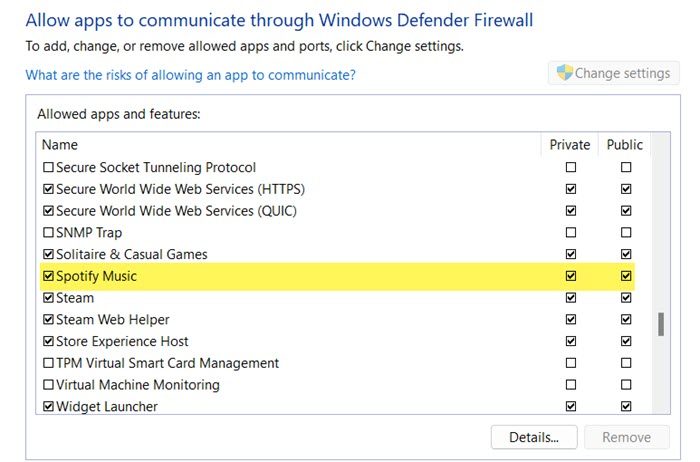Enable Secure Socket Tunneling Protocol checkbox
The image size is (700, 462).
(48, 167)
